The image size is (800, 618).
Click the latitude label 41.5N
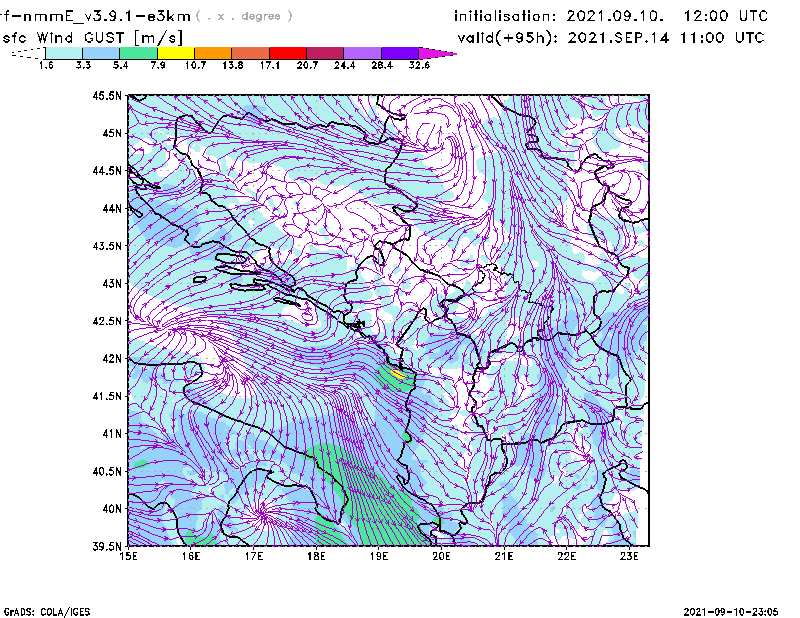pos(107,396)
